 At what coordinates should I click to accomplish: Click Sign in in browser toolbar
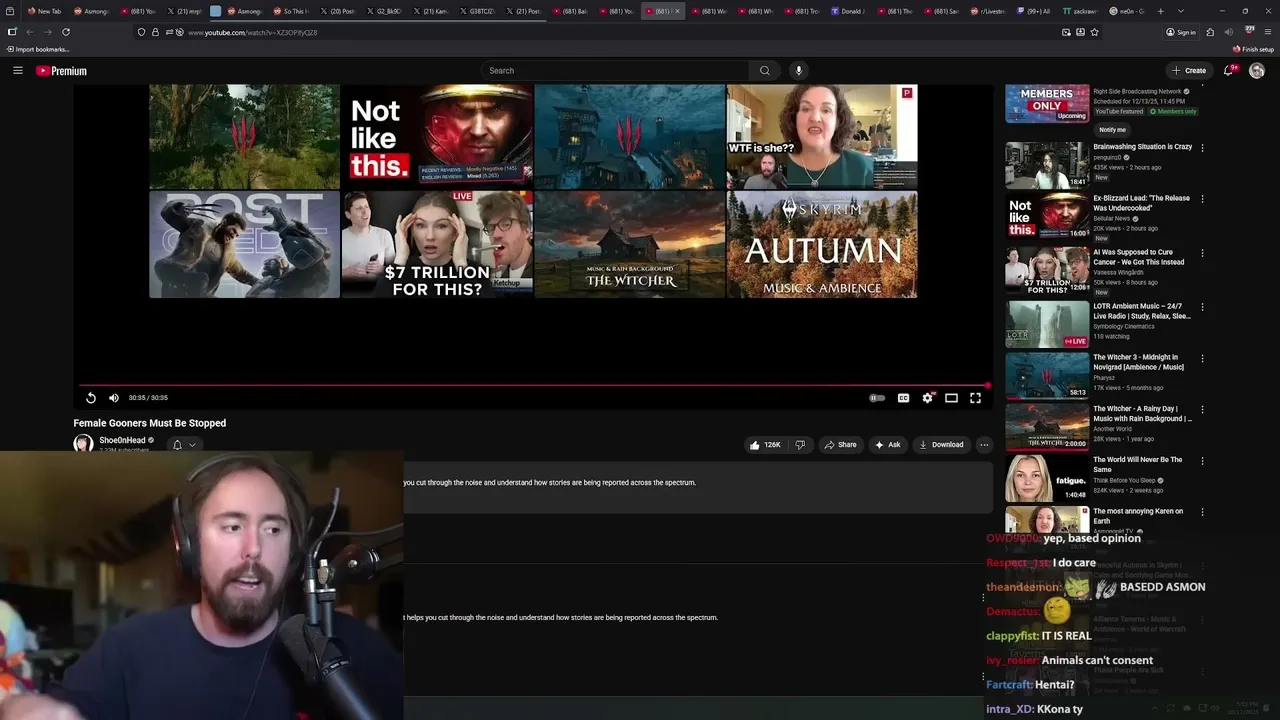(1181, 32)
